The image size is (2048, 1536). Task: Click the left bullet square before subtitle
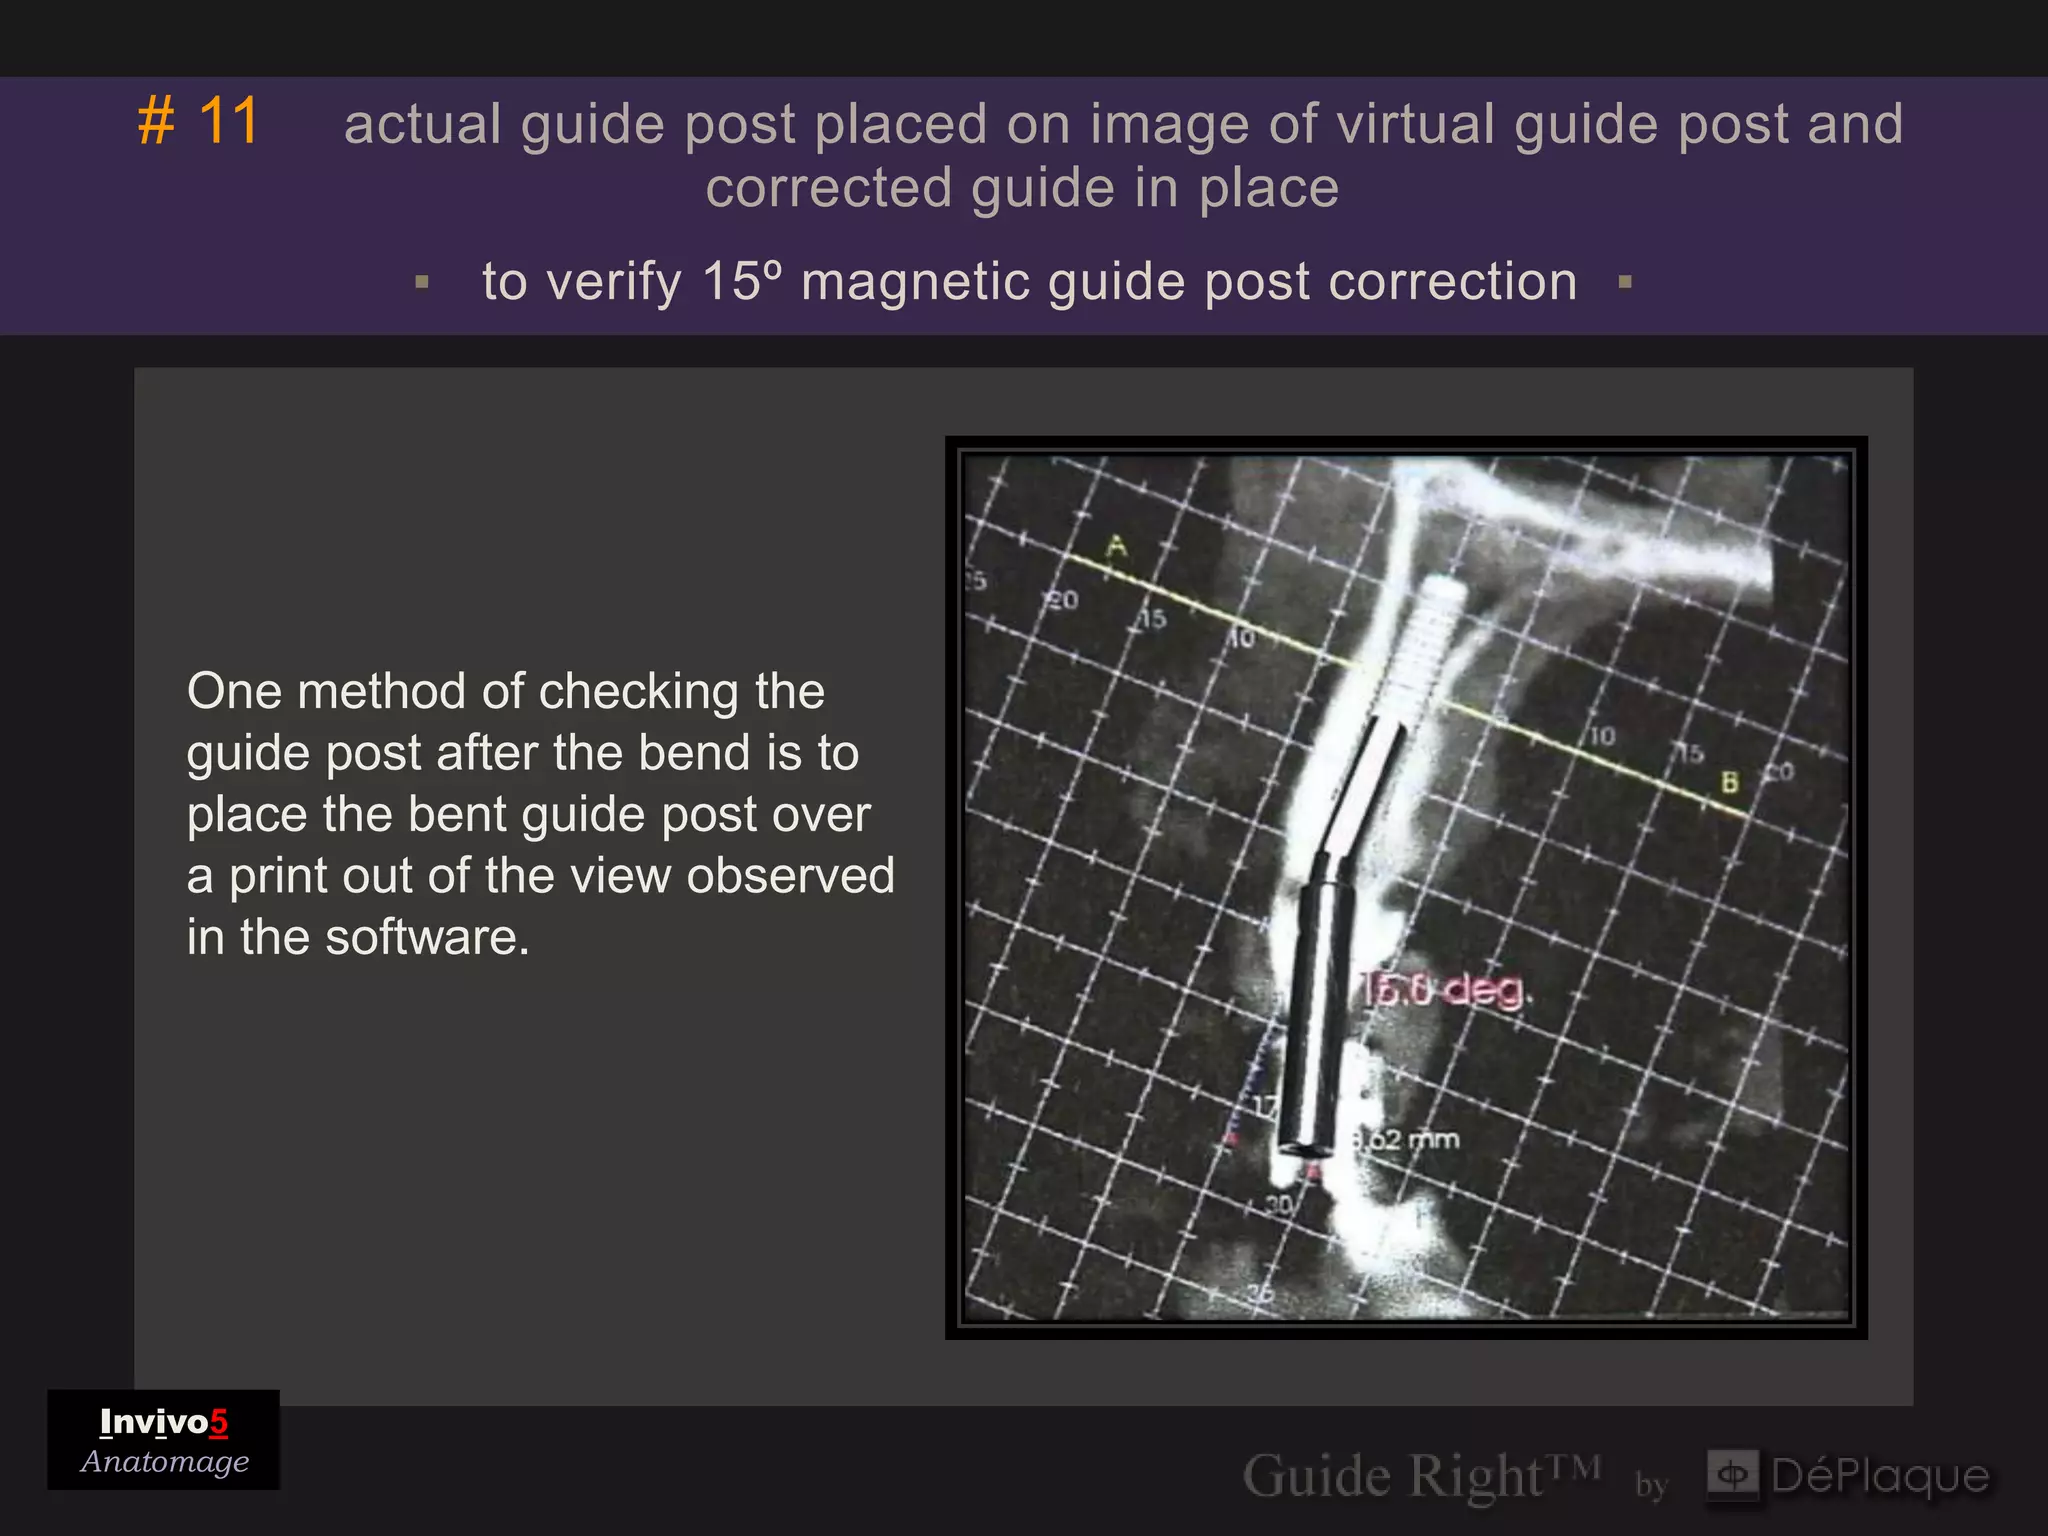pyautogui.click(x=422, y=282)
